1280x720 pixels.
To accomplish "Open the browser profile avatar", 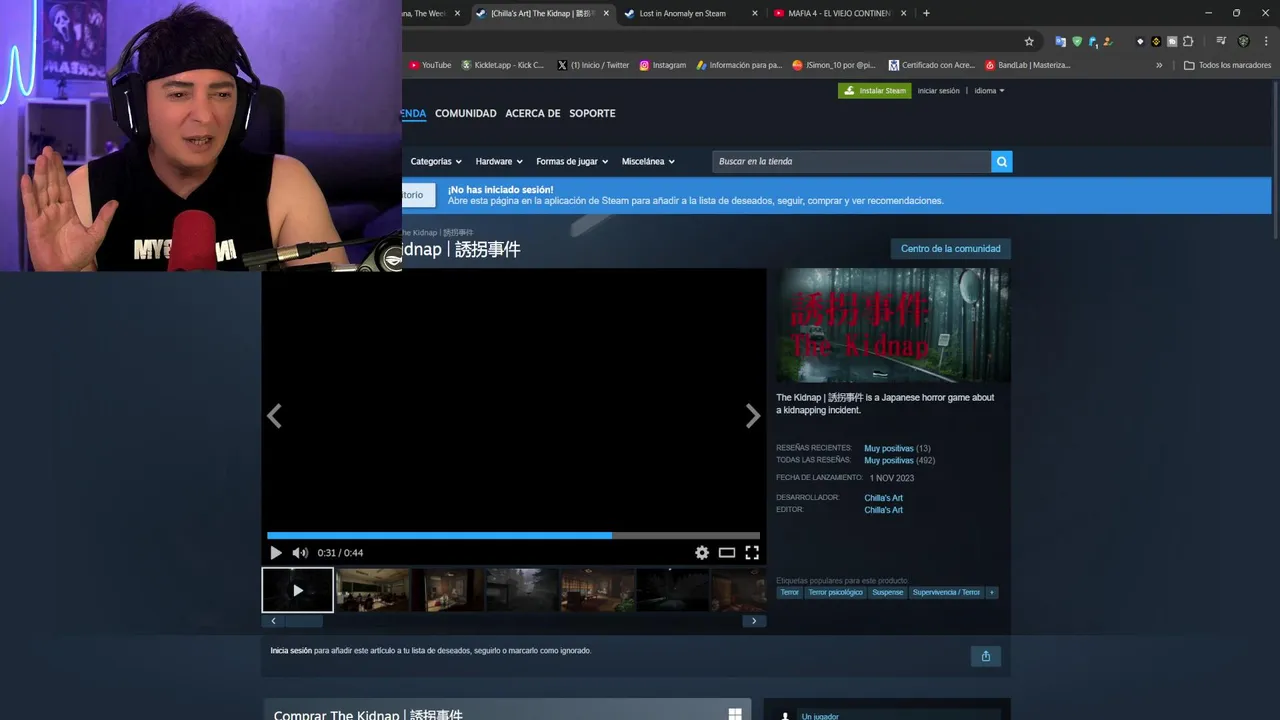I will (1244, 42).
